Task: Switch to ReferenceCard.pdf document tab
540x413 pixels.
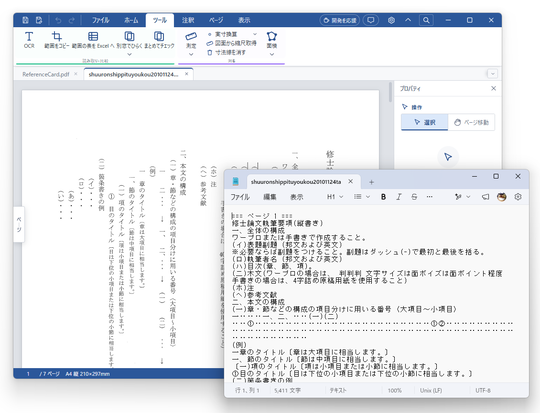Action: coord(46,74)
